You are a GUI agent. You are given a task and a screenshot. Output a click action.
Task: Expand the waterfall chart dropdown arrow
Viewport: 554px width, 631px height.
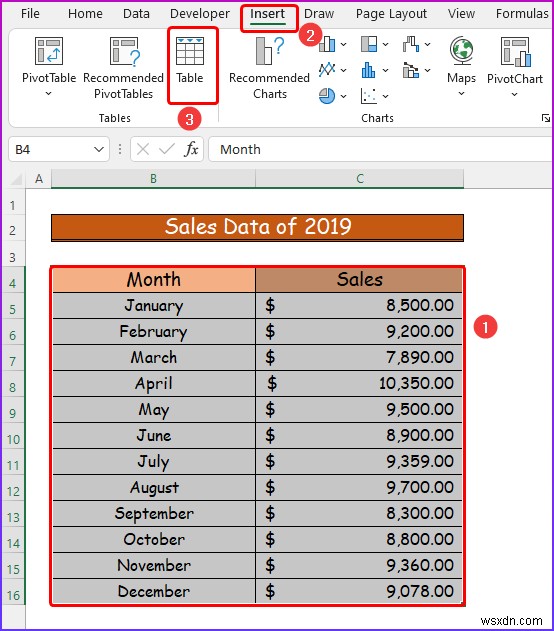pyautogui.click(x=427, y=44)
